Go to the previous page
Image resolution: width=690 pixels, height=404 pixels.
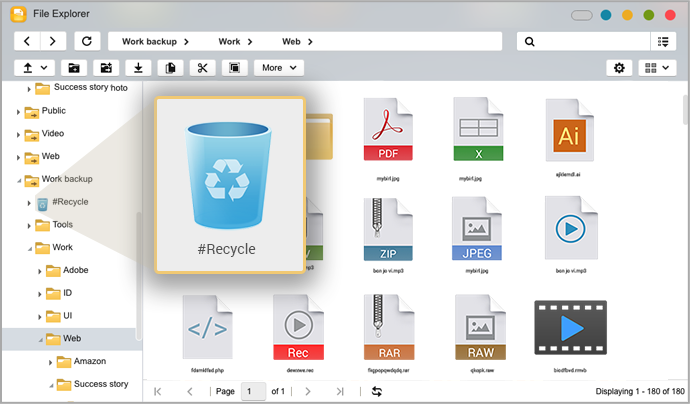[190, 391]
